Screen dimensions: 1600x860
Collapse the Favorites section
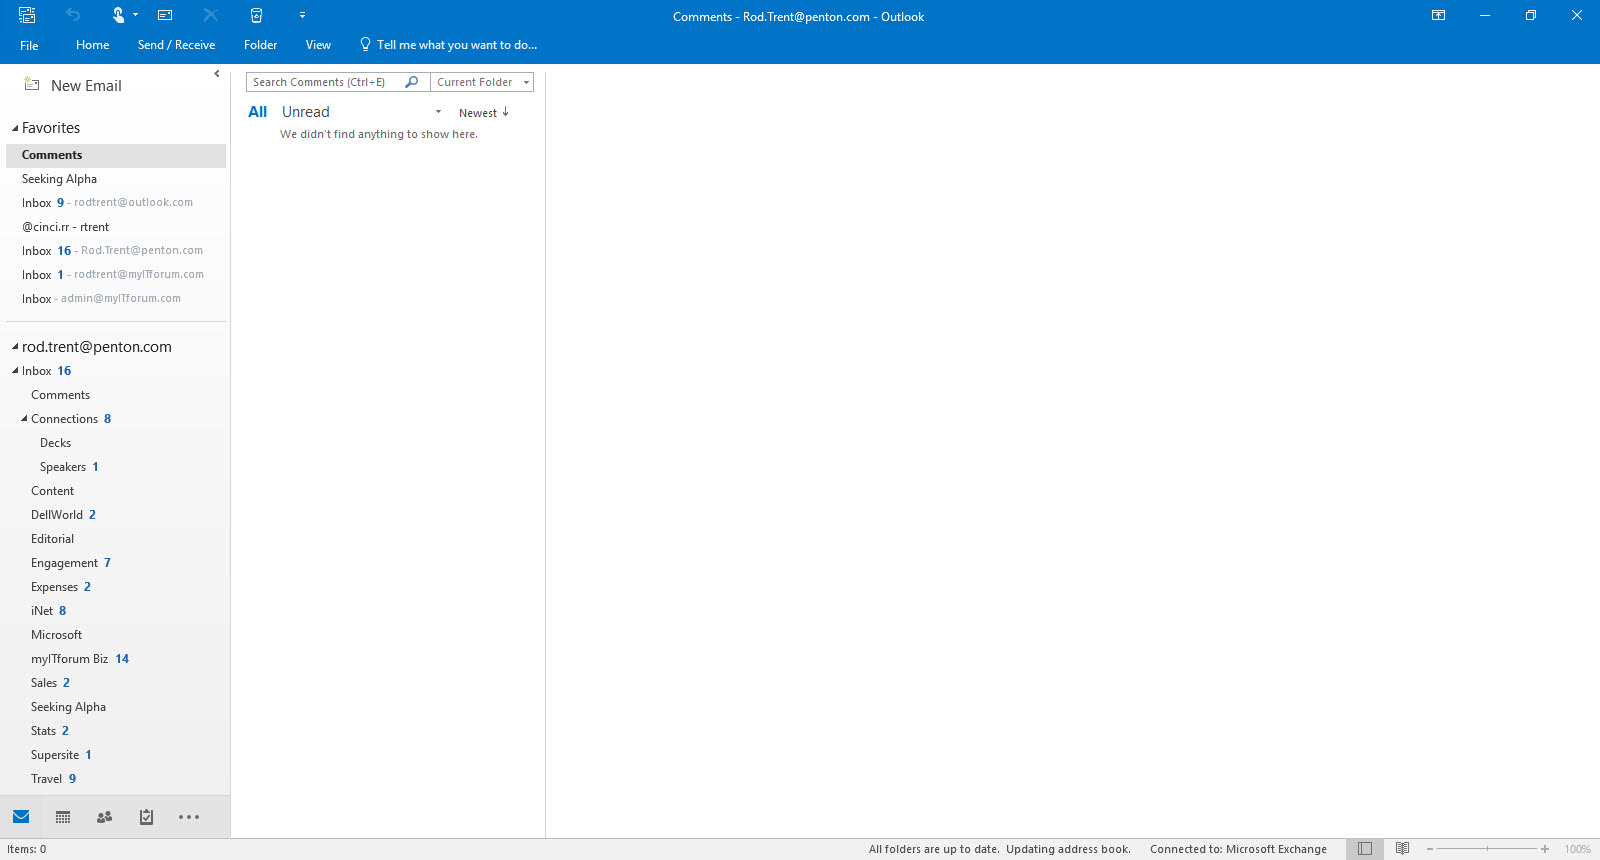click(x=15, y=128)
